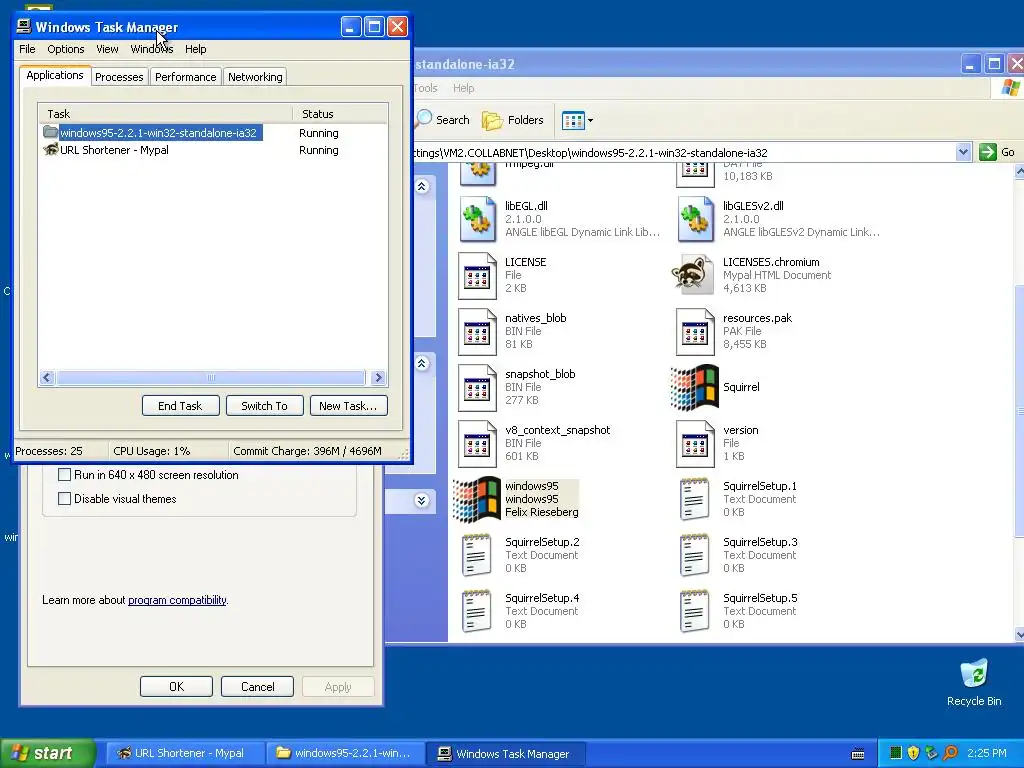Viewport: 1024px width, 768px height.
Task: Click Cancel in the properties dialog
Action: (257, 686)
